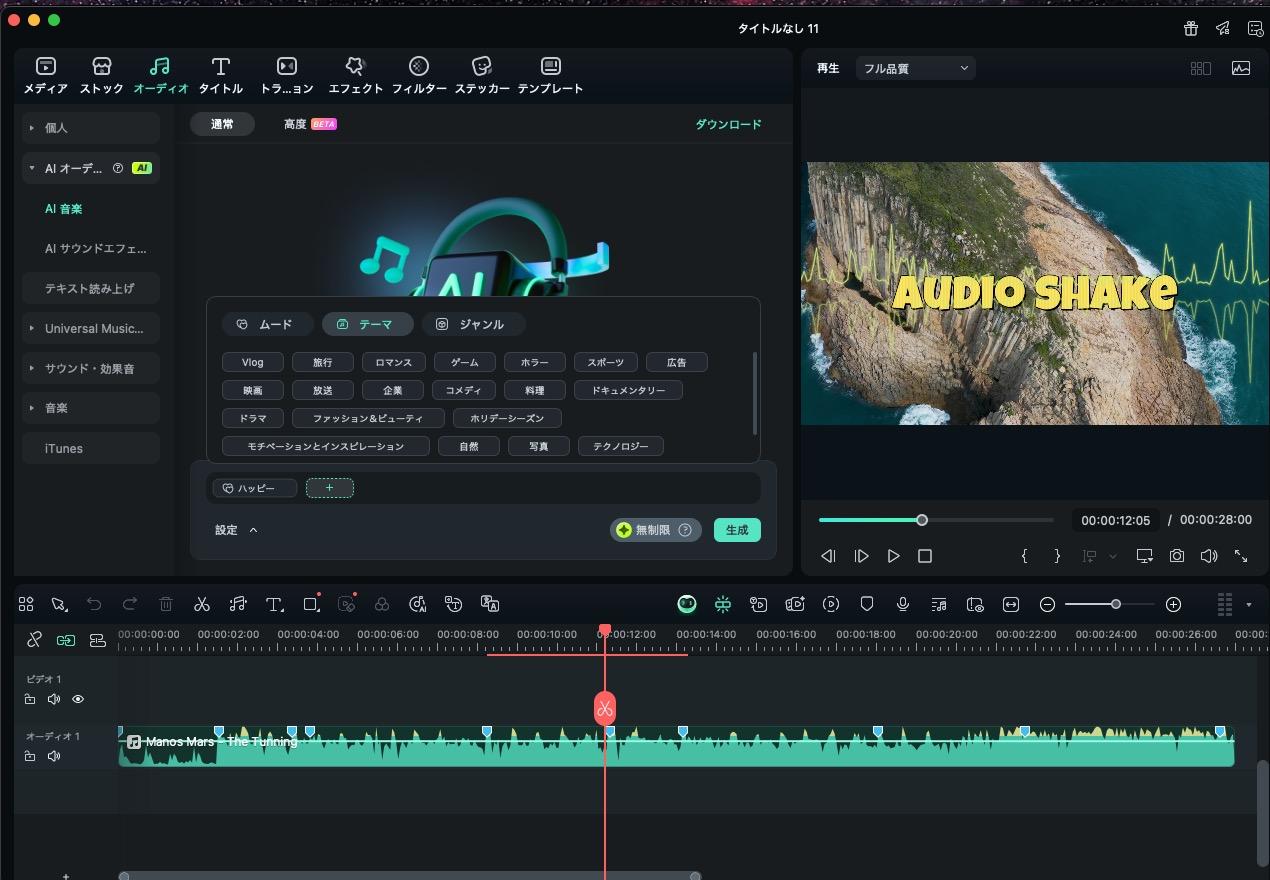Click the voiceover microphone icon
The height and width of the screenshot is (880, 1270).
click(903, 604)
